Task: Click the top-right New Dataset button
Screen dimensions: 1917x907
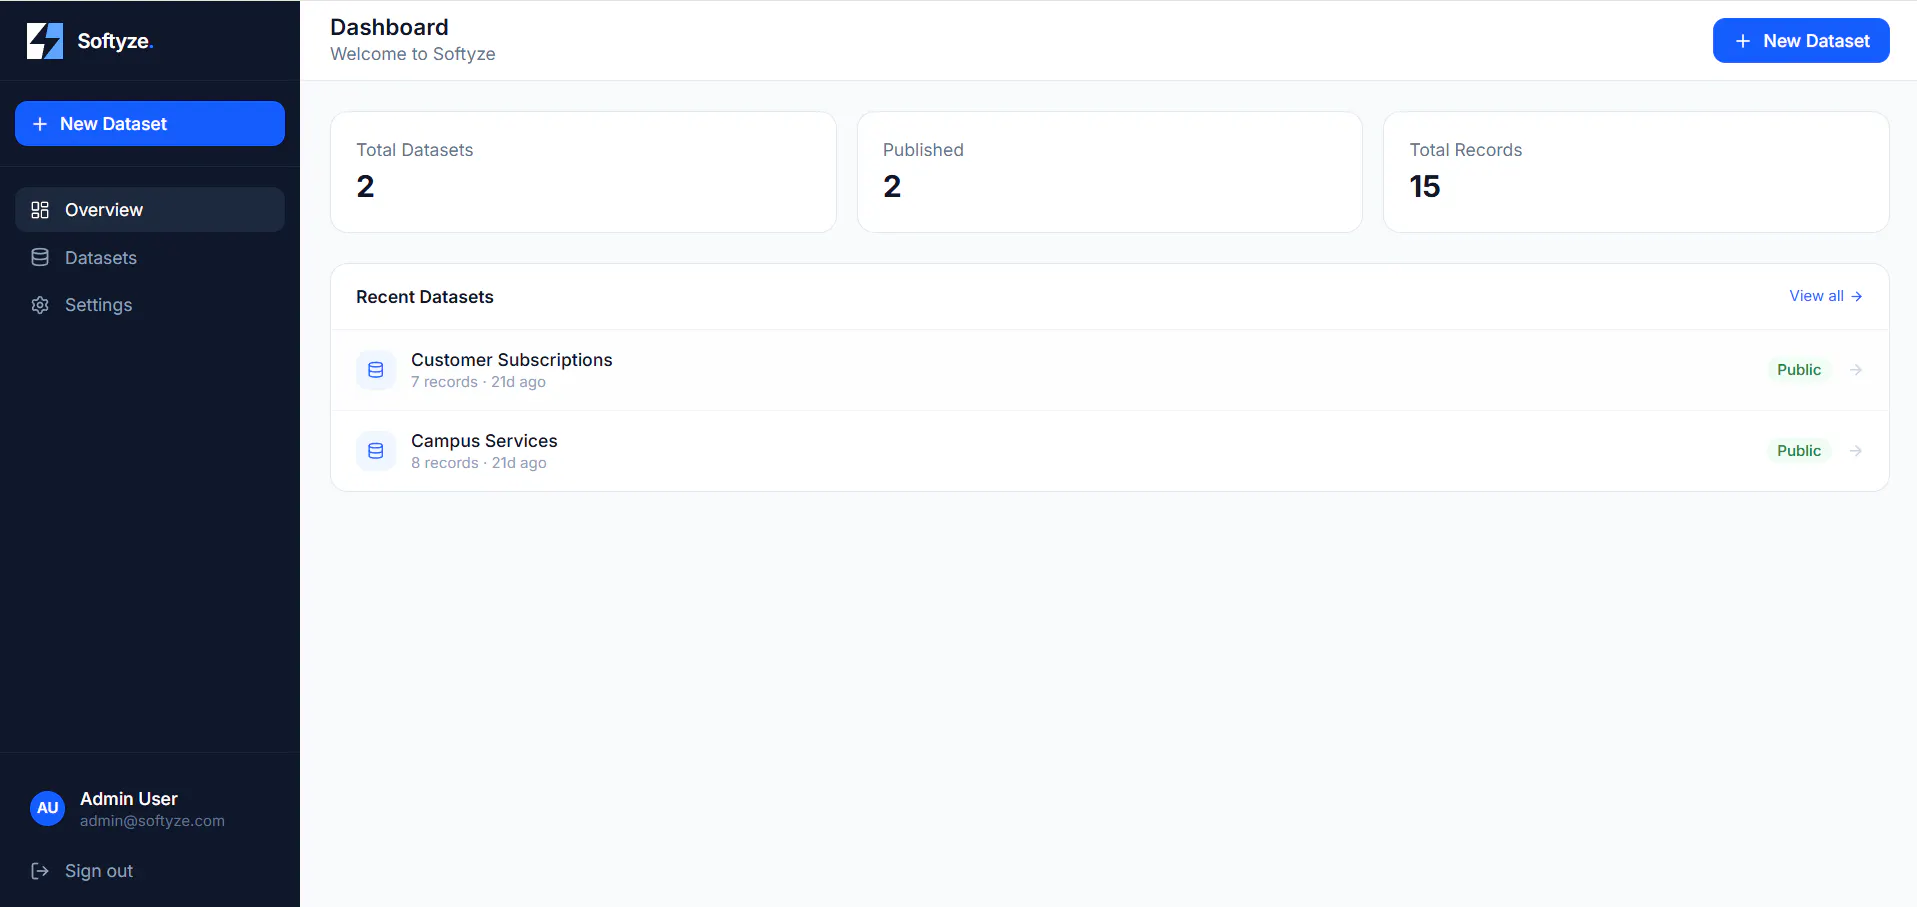Action: coord(1801,41)
